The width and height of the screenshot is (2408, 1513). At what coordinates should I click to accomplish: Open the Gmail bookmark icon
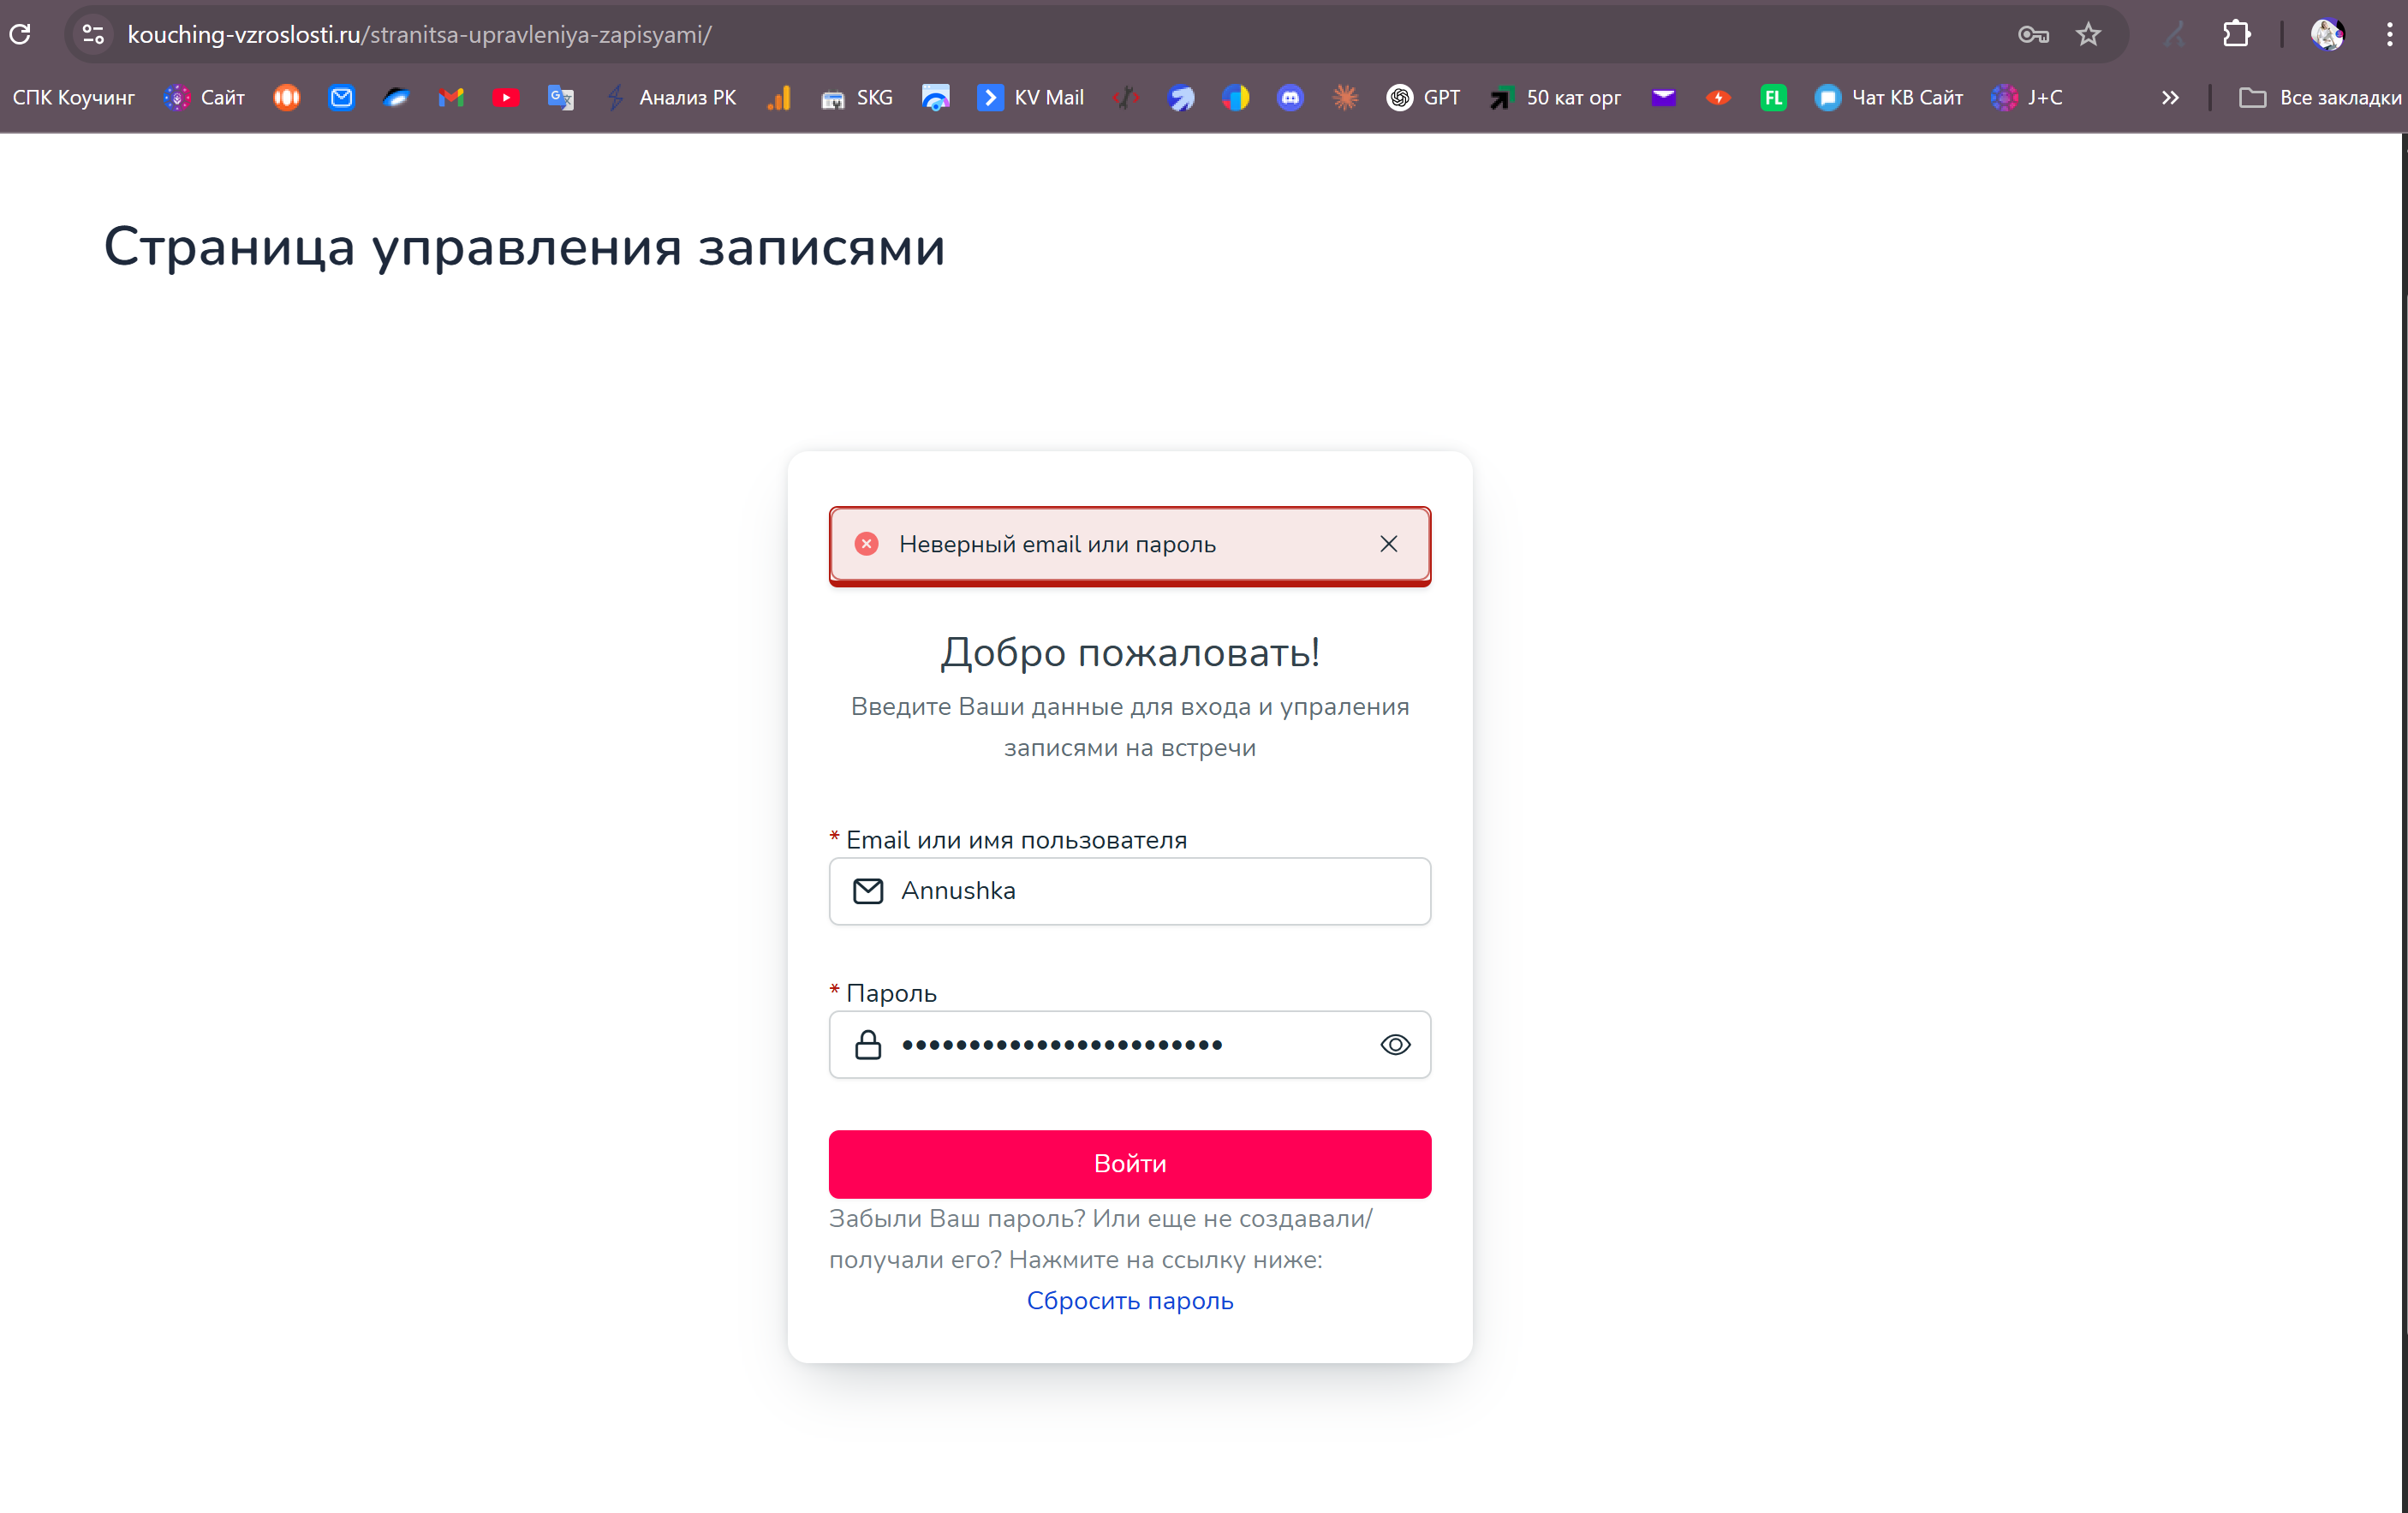point(451,97)
